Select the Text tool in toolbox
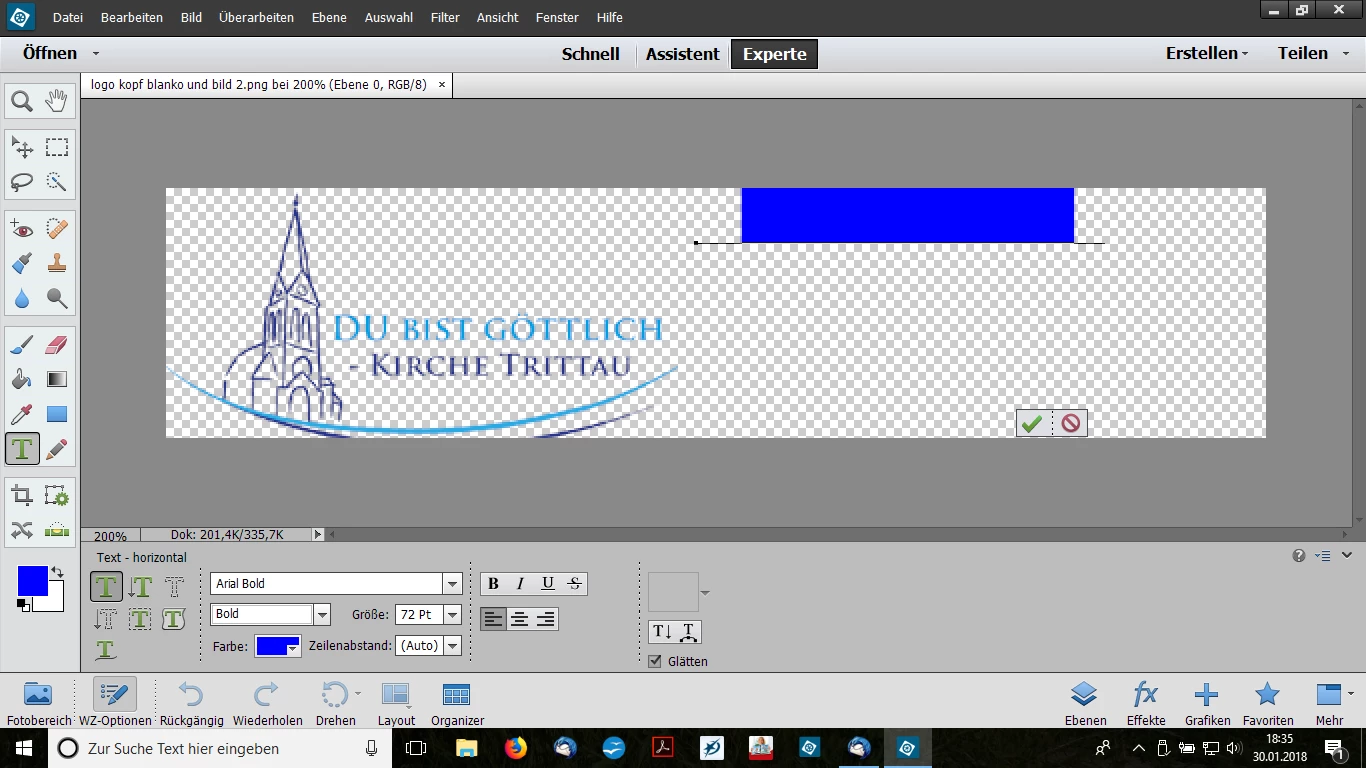1366x768 pixels. 22,449
